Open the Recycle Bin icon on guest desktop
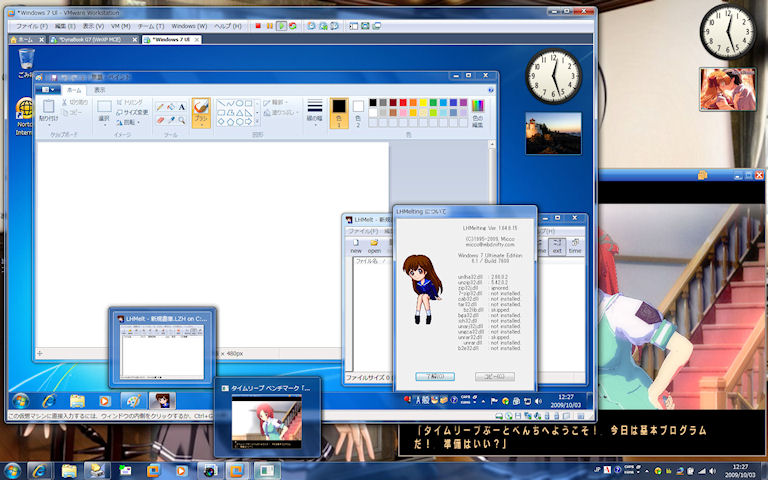 pos(25,63)
